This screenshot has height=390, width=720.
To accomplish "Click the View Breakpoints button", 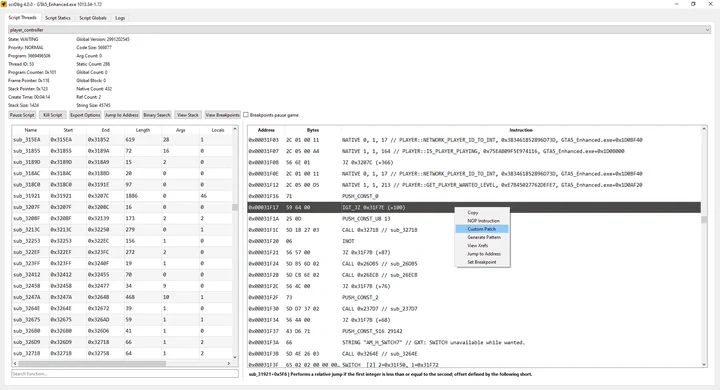I will click(x=222, y=115).
